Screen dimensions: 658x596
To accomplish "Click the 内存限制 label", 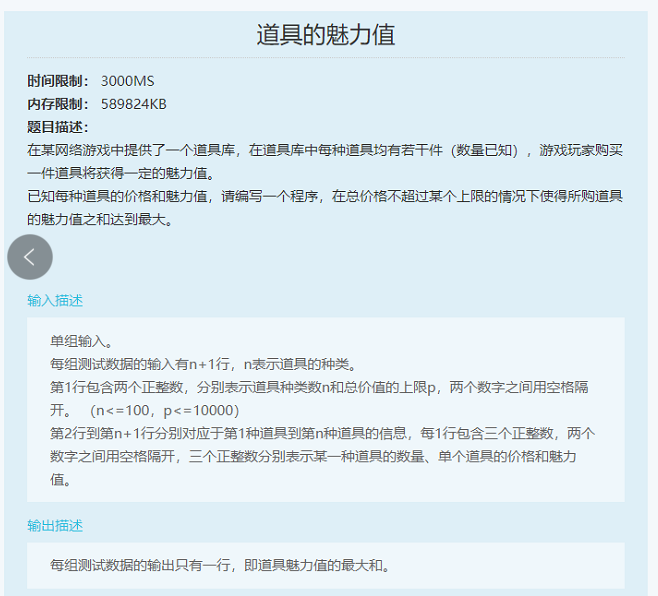I will (x=58, y=104).
